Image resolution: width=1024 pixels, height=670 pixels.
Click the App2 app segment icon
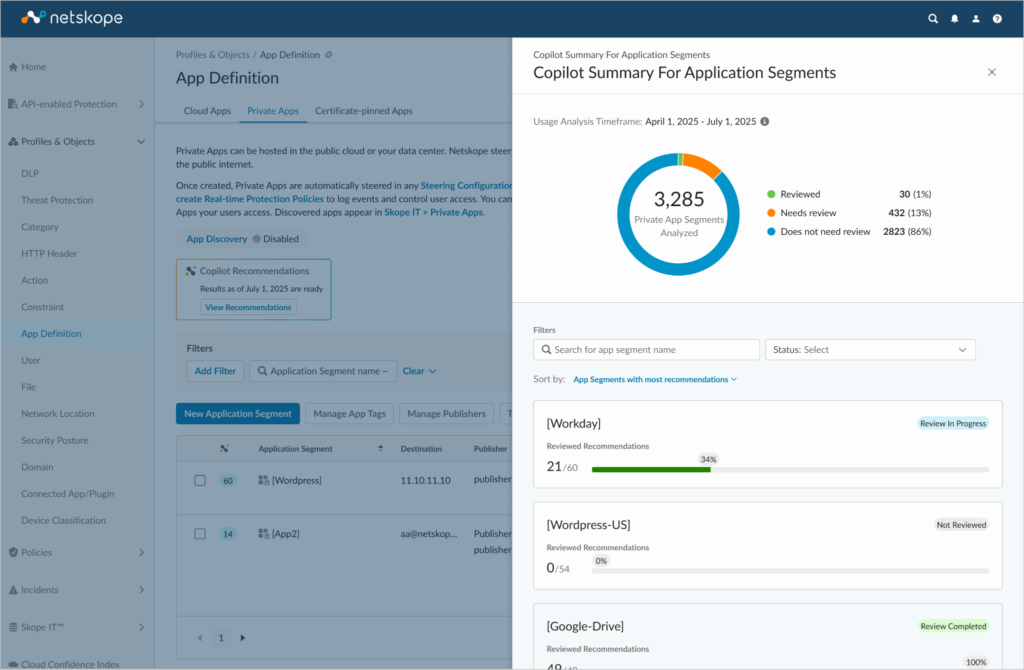pyautogui.click(x=264, y=534)
